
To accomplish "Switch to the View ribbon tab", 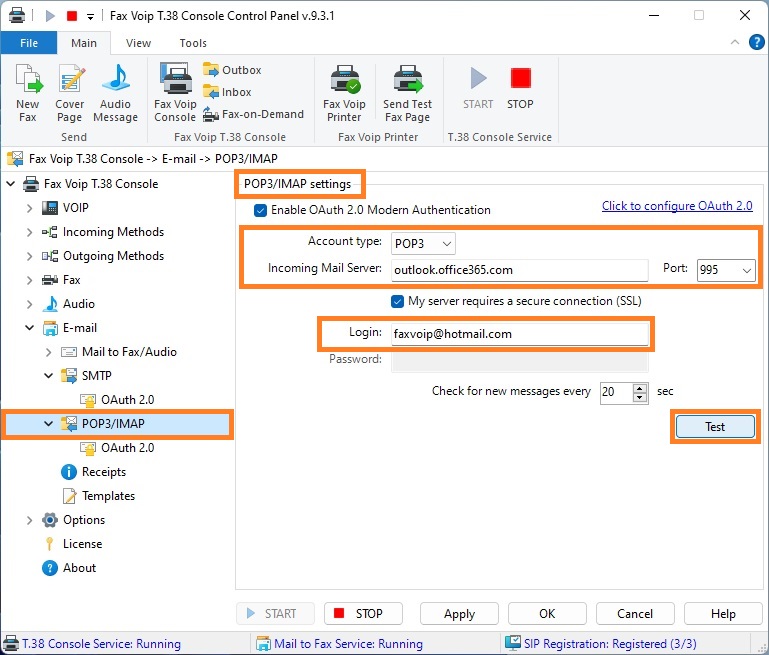I will (x=138, y=43).
